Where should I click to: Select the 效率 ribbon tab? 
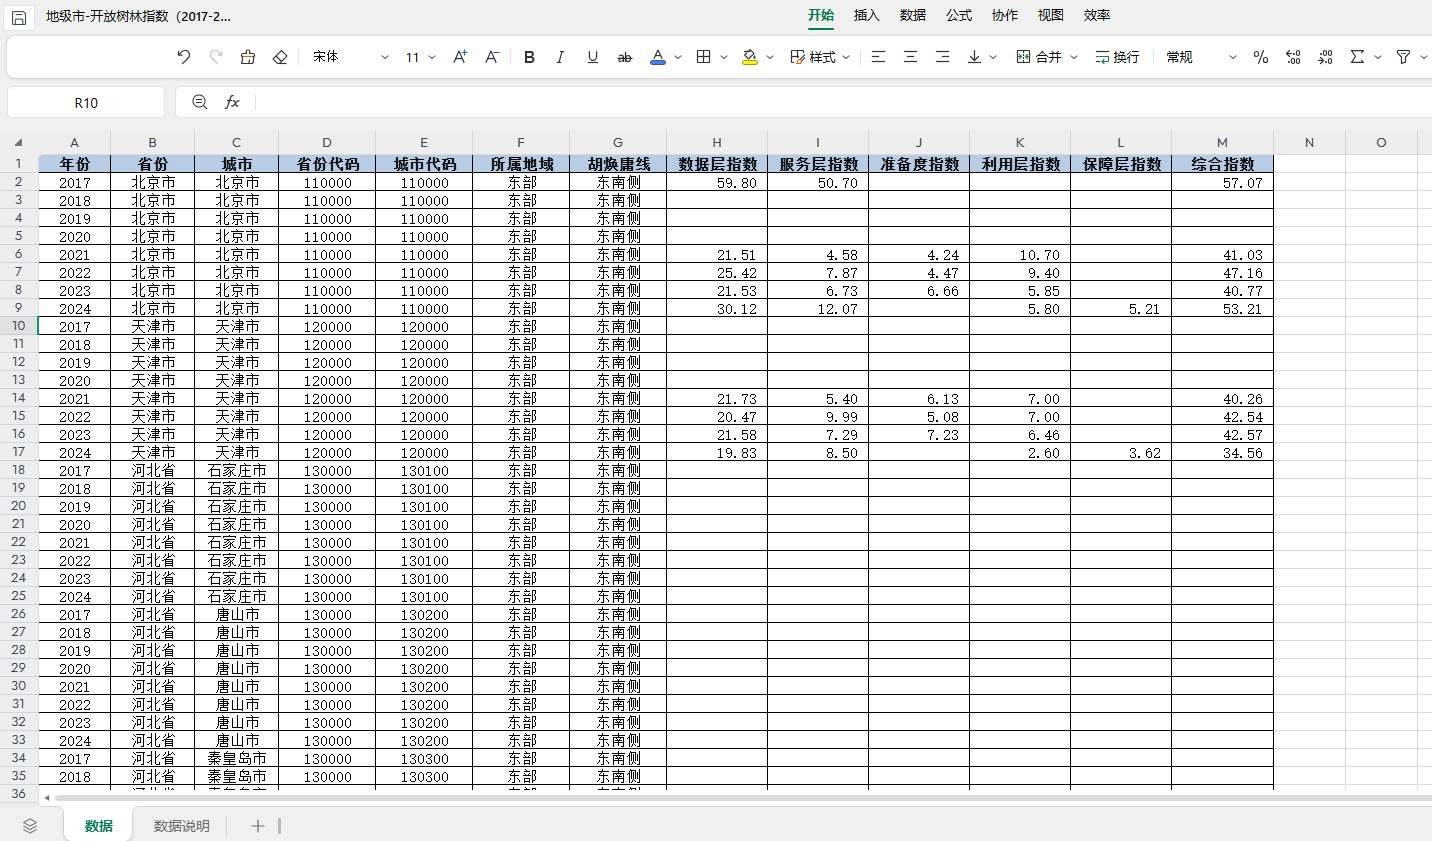[1097, 16]
